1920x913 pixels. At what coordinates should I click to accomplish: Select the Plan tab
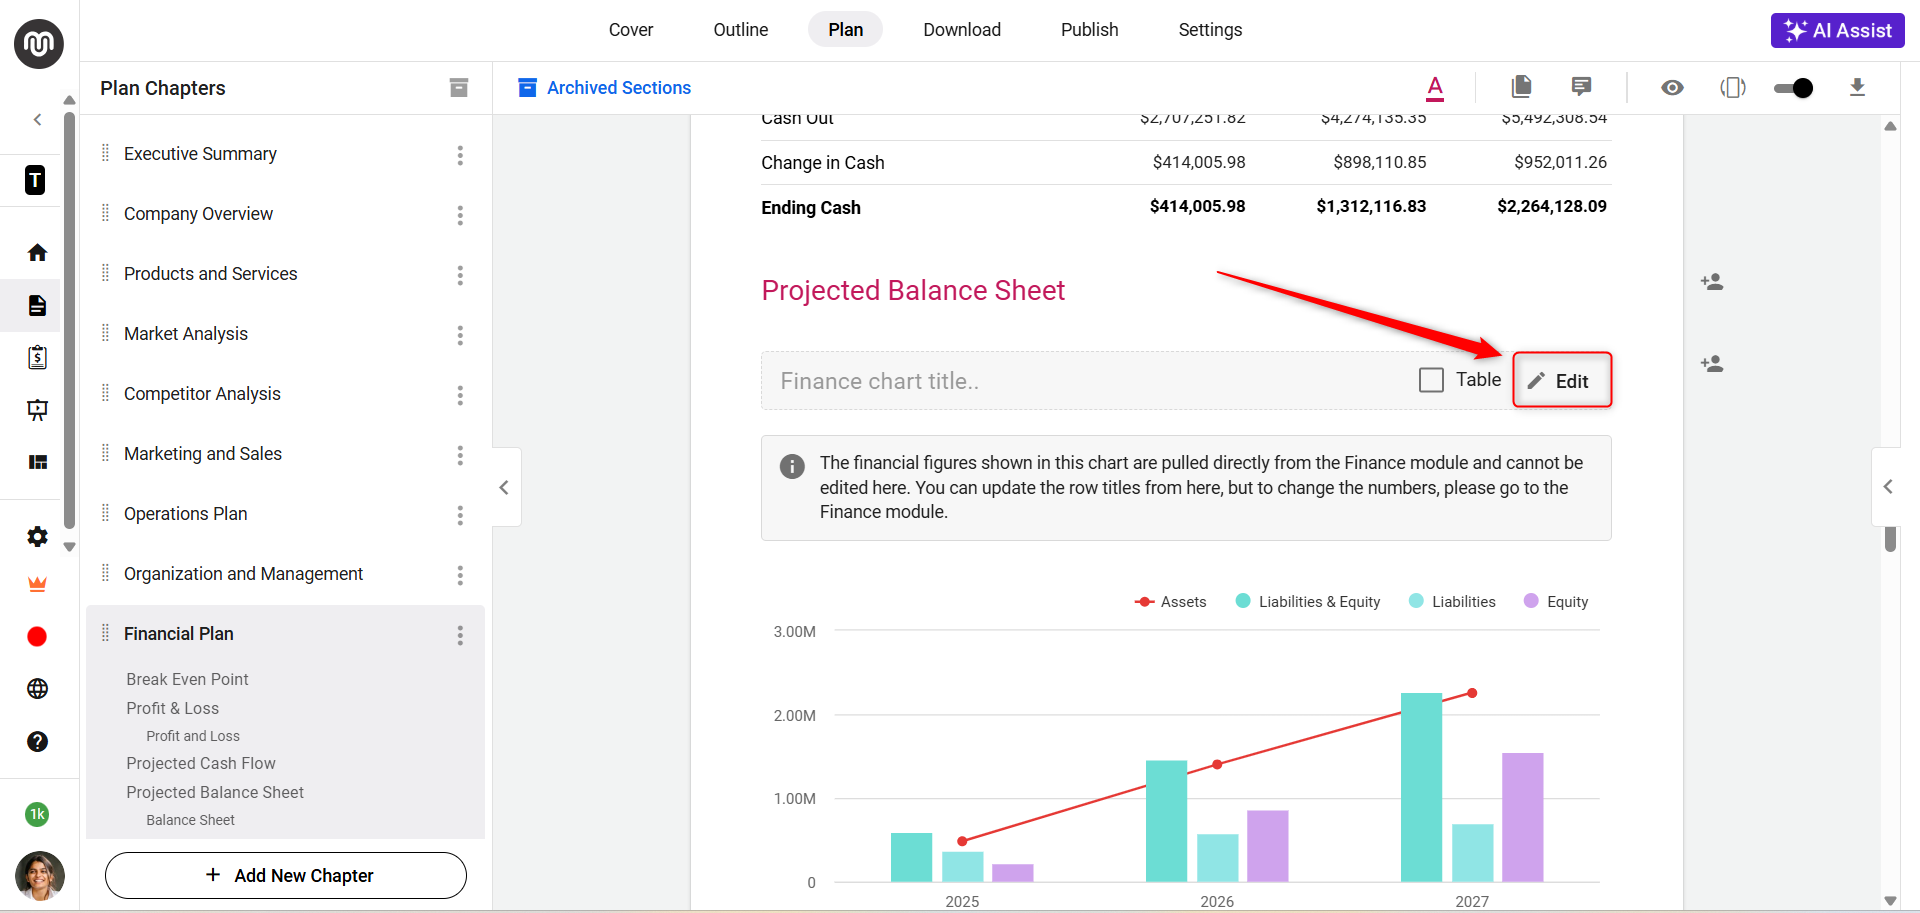(846, 30)
